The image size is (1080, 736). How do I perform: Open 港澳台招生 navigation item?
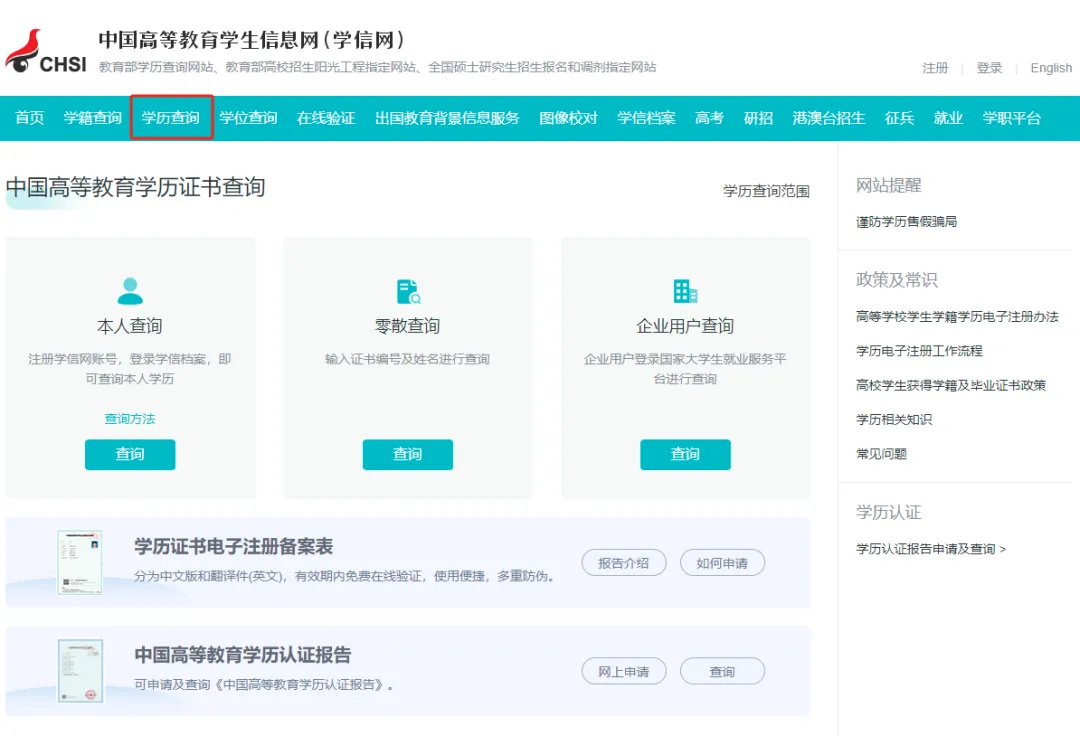[829, 118]
